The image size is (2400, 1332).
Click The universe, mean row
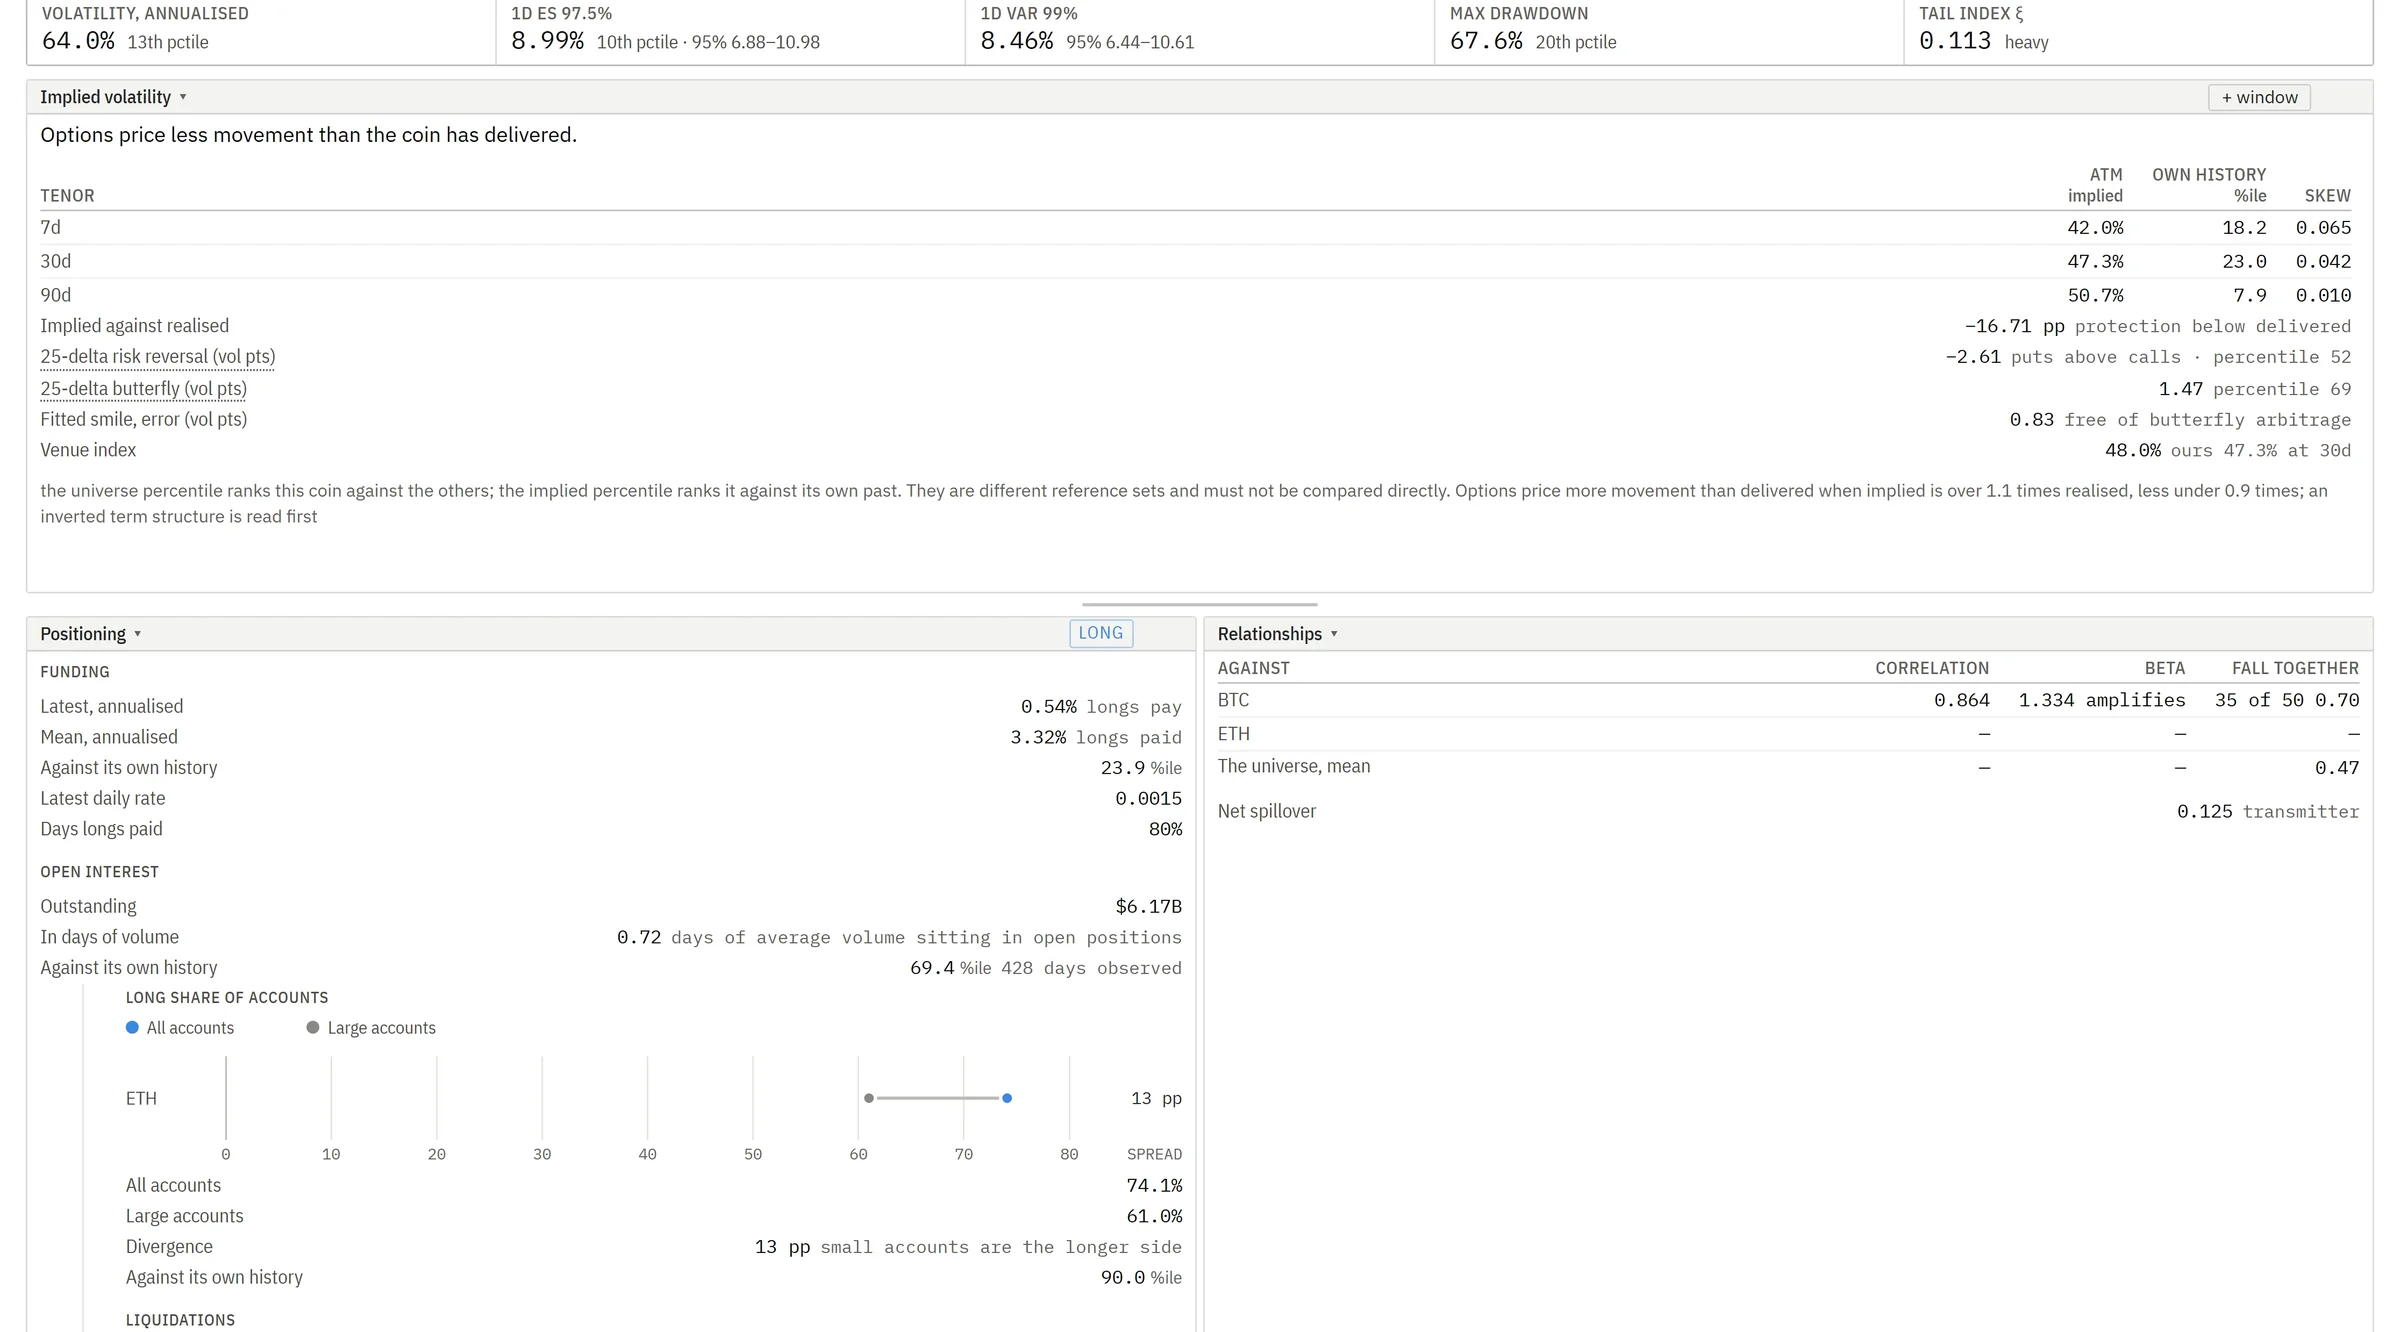pyautogui.click(x=1788, y=767)
